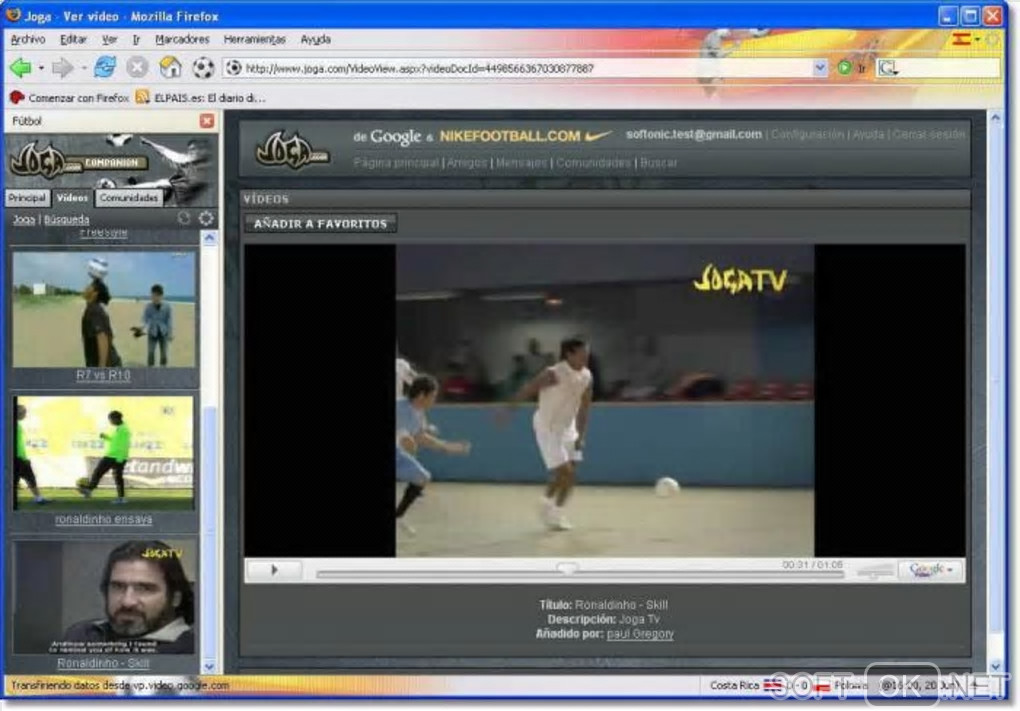
Task: Open the Editar menu
Action: (73, 39)
